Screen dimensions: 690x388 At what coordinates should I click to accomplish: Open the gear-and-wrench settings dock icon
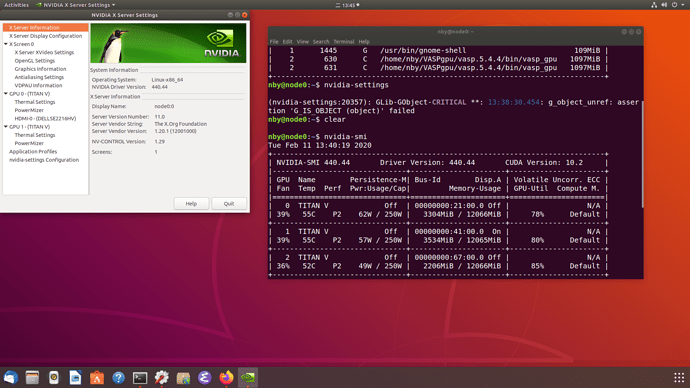pos(161,377)
